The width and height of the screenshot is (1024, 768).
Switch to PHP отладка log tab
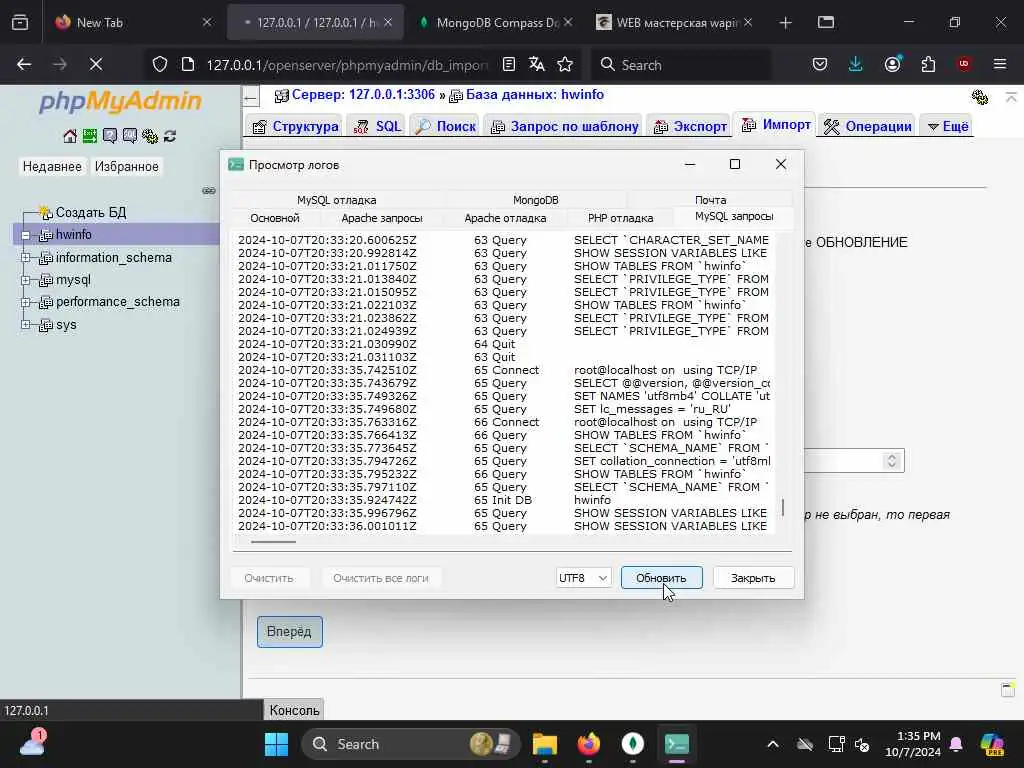click(x=620, y=218)
